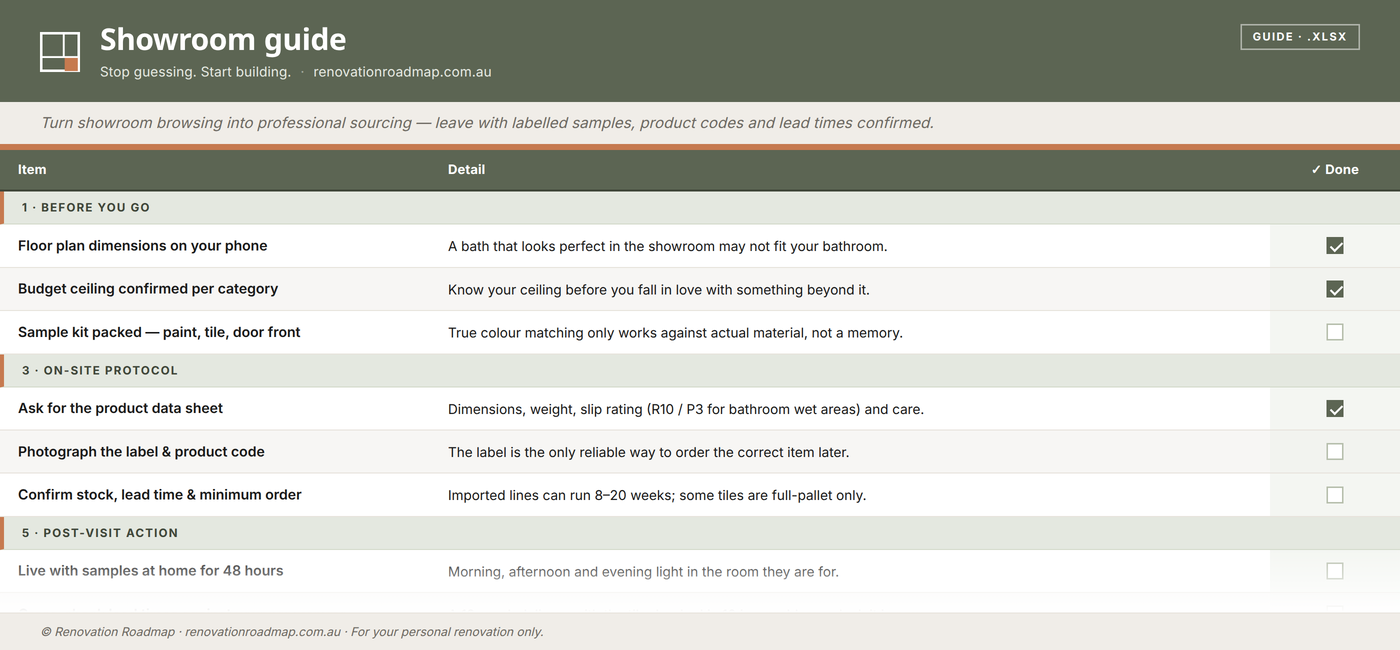The height and width of the screenshot is (650, 1400).
Task: Click the Detail column header
Action: click(466, 170)
